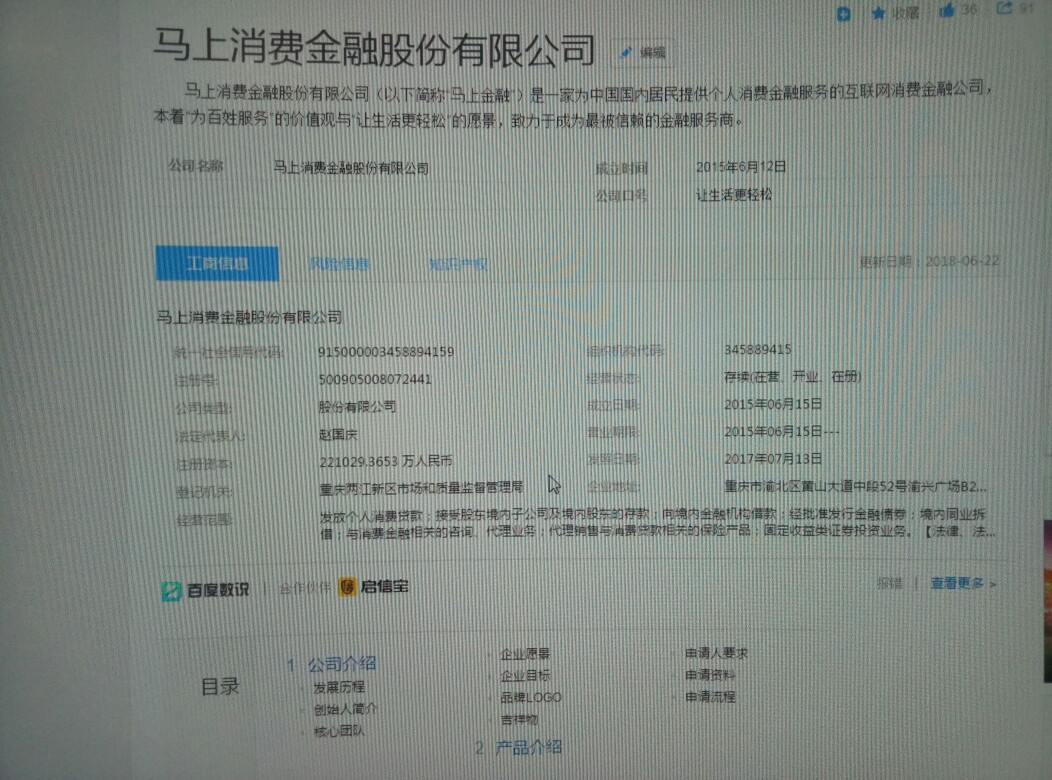The width and height of the screenshot is (1052, 780).
Task: Open the 公司介绍 catalog heading
Action: [x=341, y=664]
